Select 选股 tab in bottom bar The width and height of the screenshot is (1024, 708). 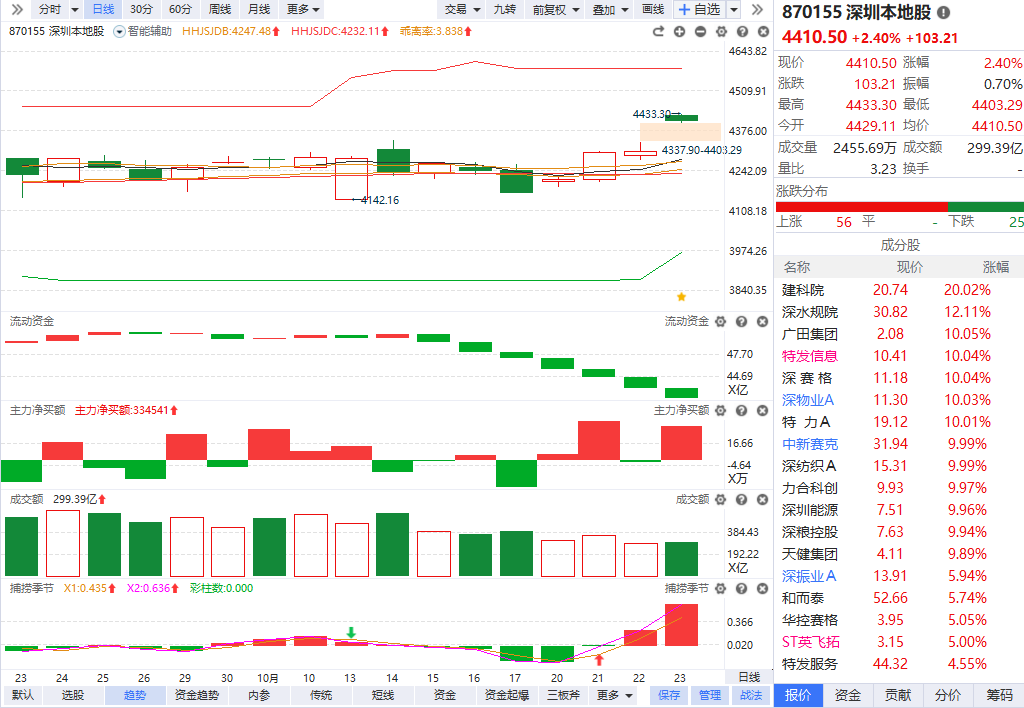coord(72,696)
